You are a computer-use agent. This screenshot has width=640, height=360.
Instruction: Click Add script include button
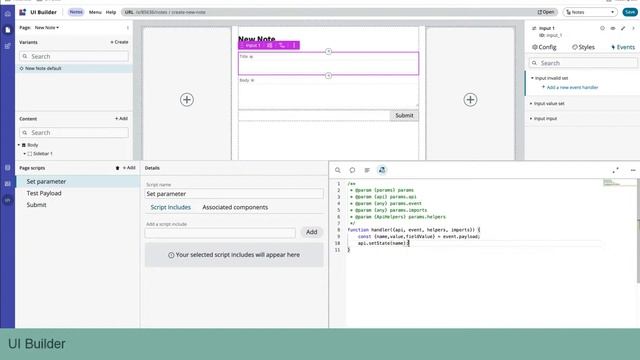click(312, 232)
